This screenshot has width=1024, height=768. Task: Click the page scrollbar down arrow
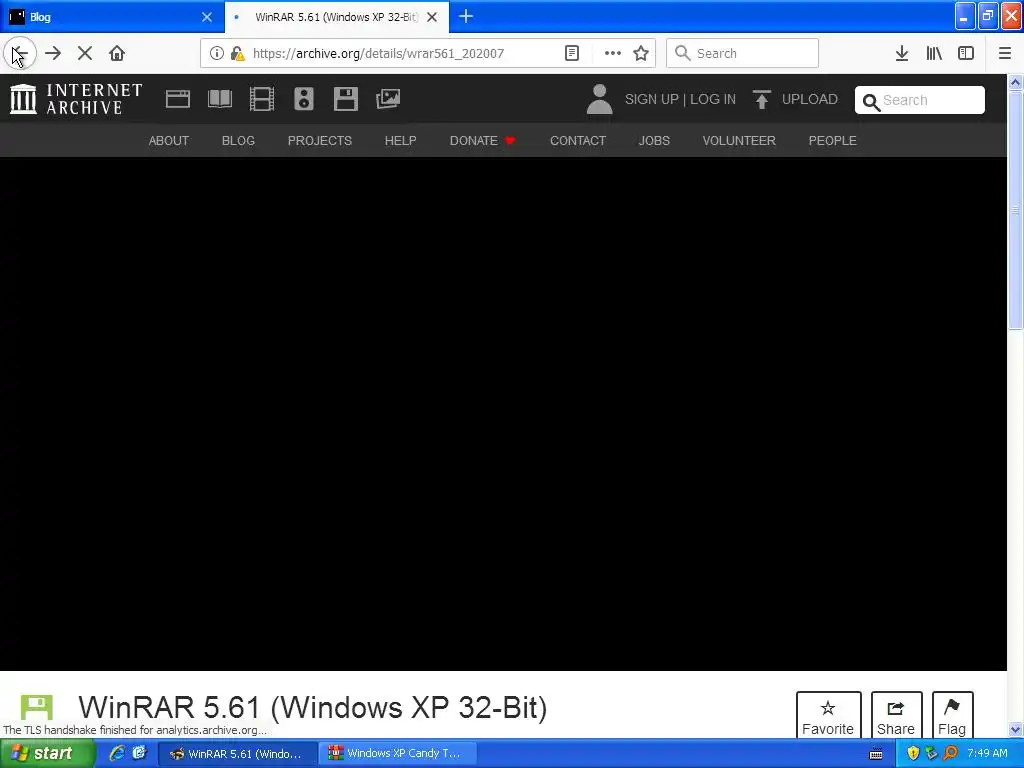click(1016, 729)
